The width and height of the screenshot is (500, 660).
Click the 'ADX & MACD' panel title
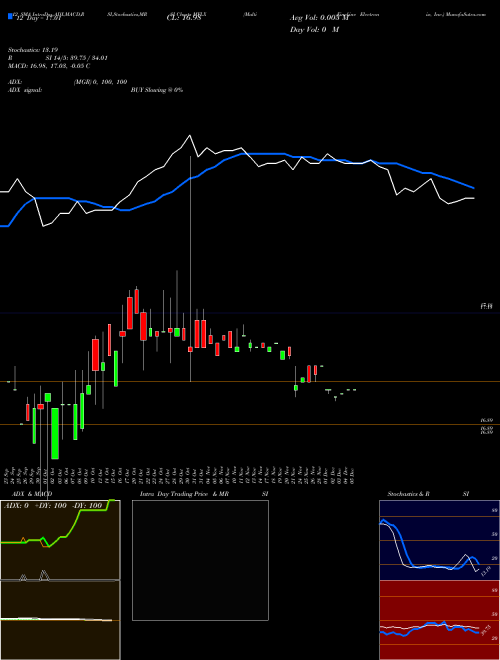click(32, 494)
